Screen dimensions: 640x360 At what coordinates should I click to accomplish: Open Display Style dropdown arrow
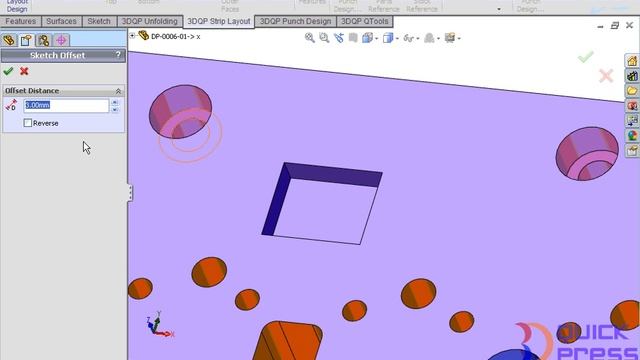[x=397, y=39]
